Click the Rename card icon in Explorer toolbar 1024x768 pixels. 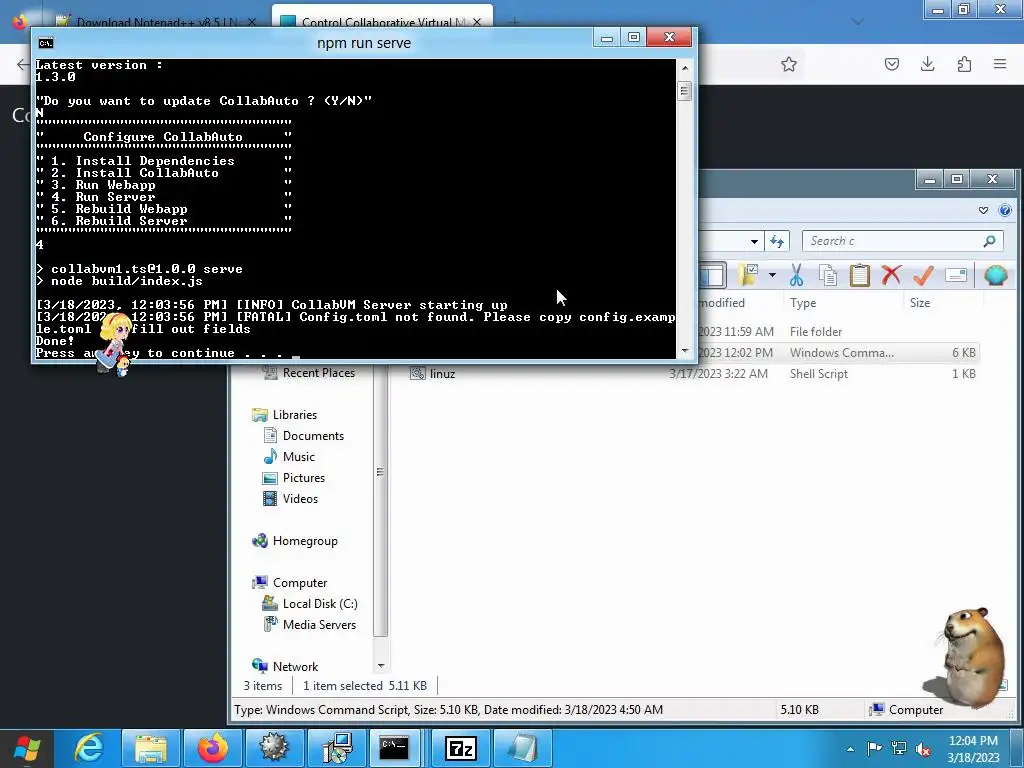point(955,275)
